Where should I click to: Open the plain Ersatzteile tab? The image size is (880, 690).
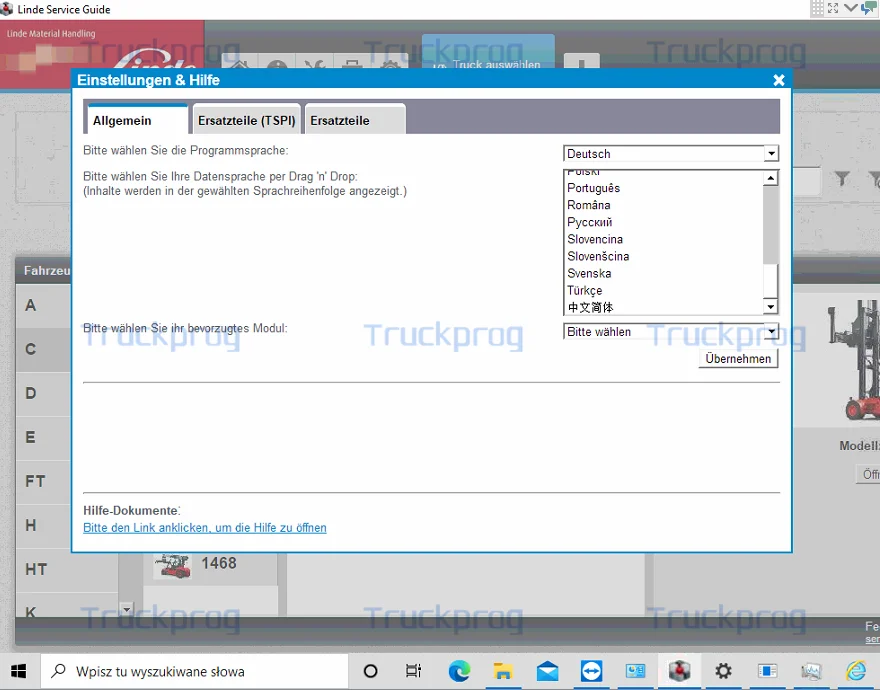point(355,120)
